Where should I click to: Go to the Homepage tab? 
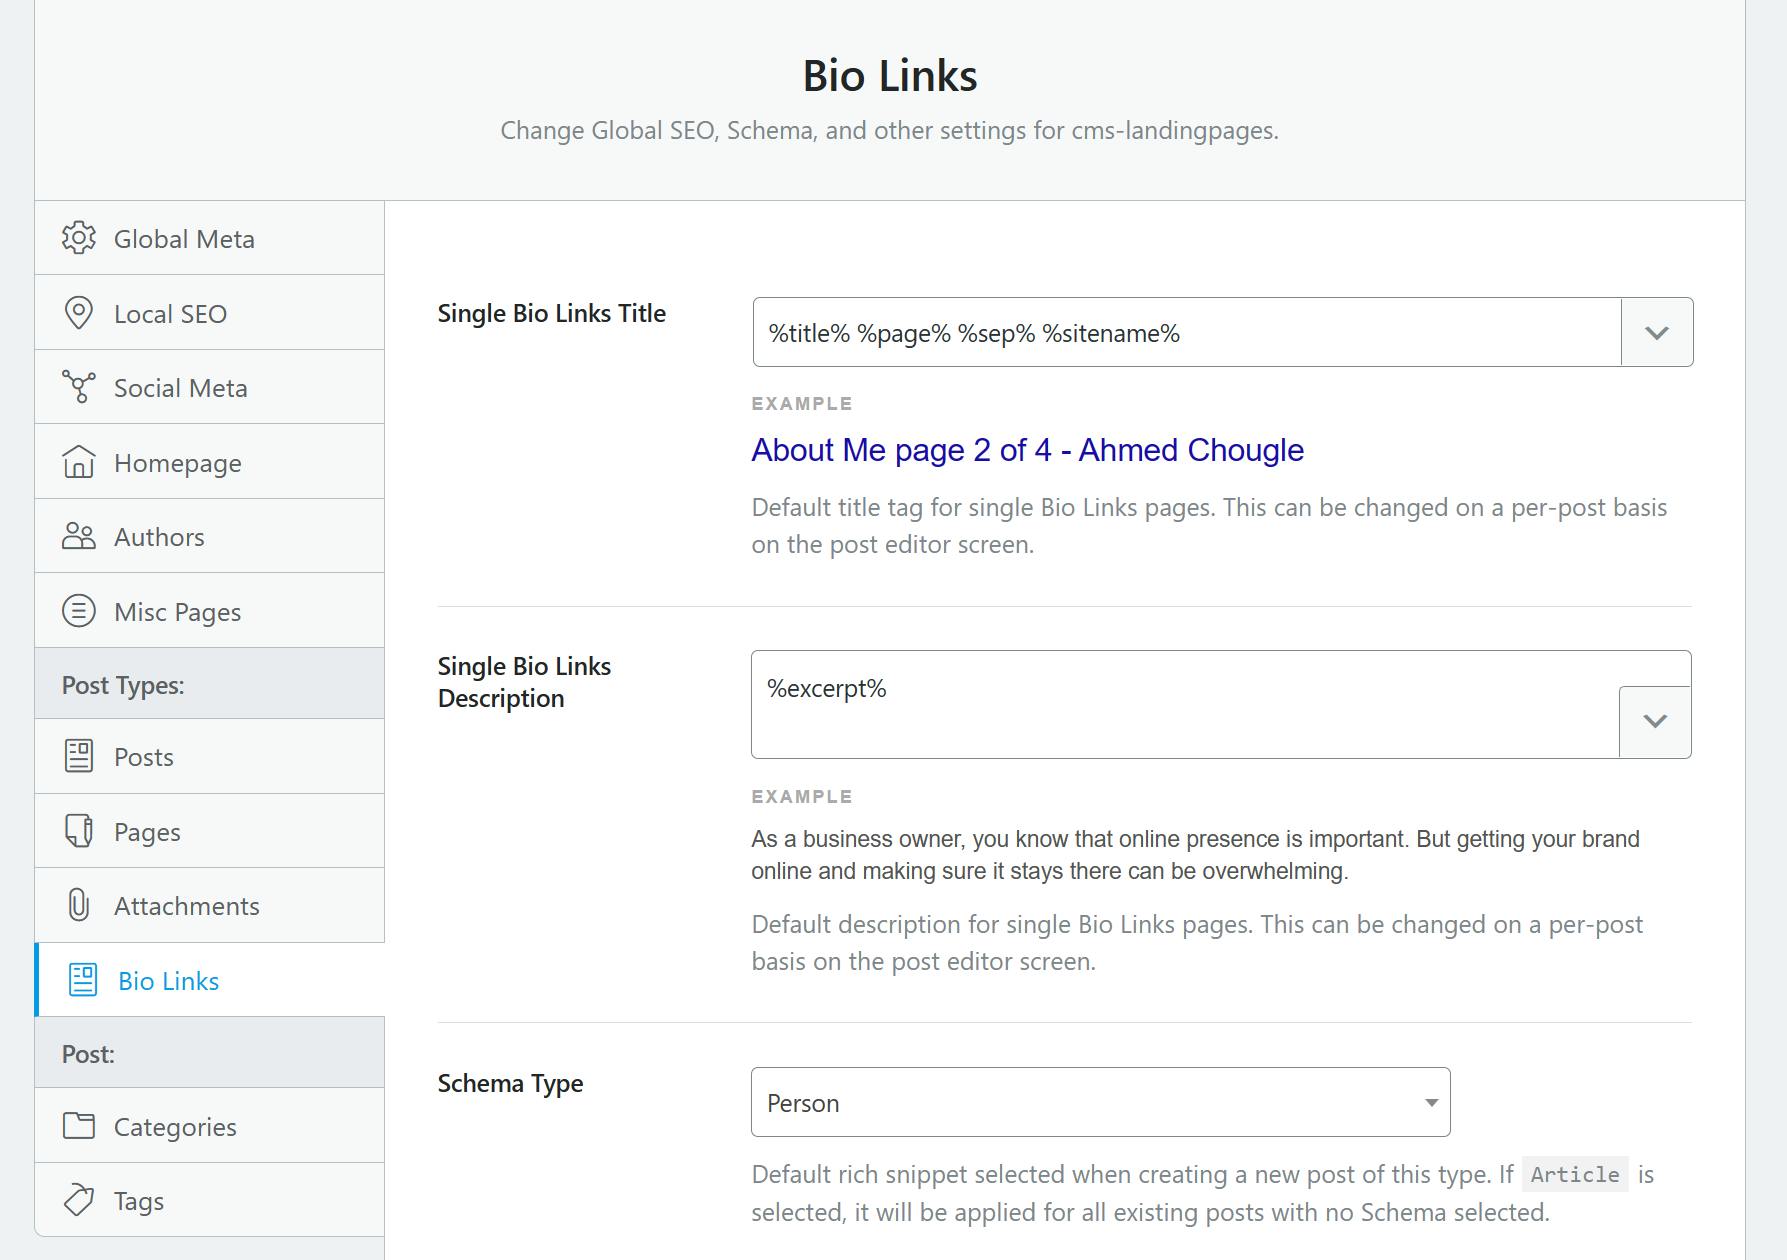[210, 462]
